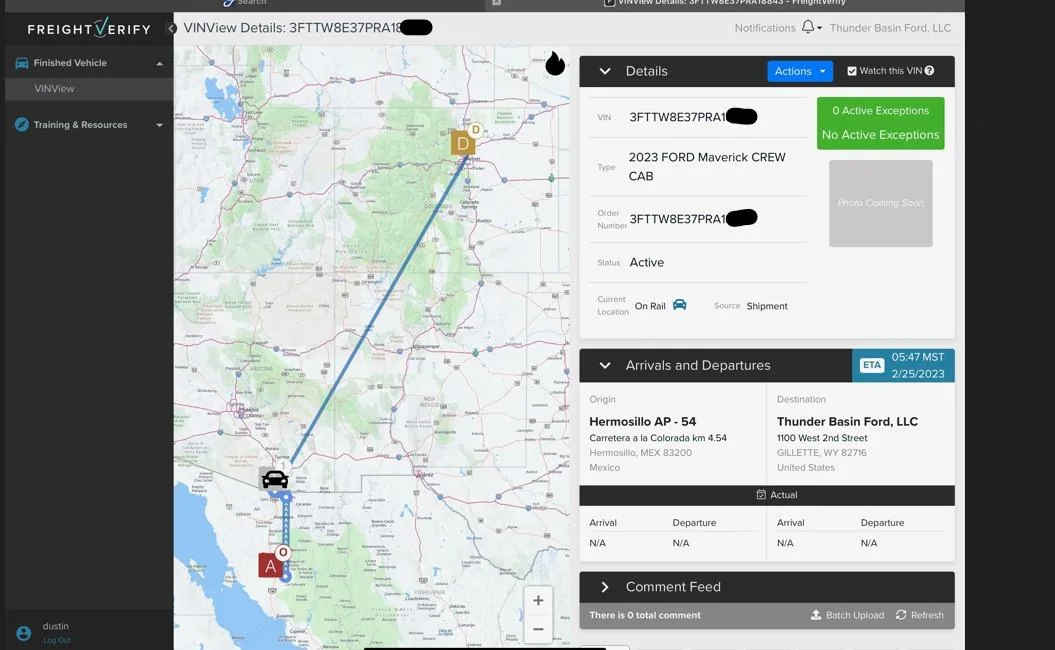The width and height of the screenshot is (1055, 650).
Task: Click the ETA 05:47 MST 2/25/2023 box
Action: [x=903, y=365]
